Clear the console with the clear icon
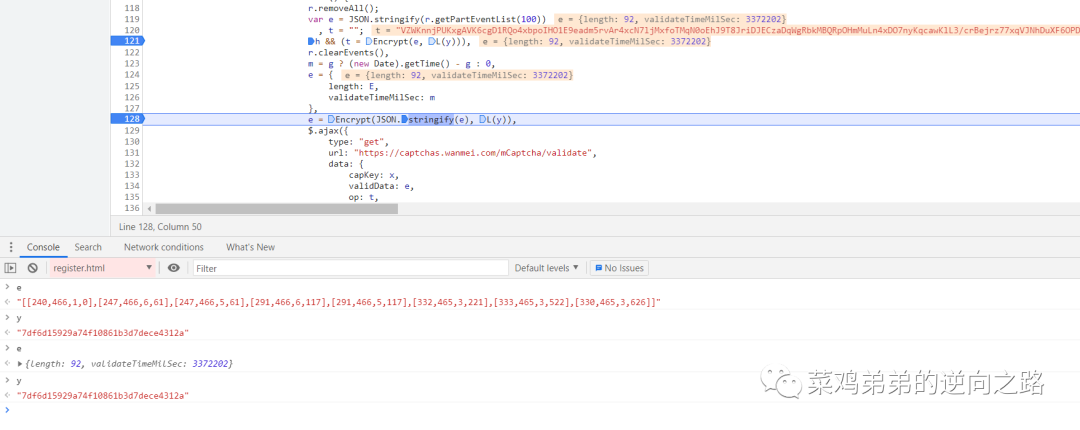The width and height of the screenshot is (1080, 430). 32,268
